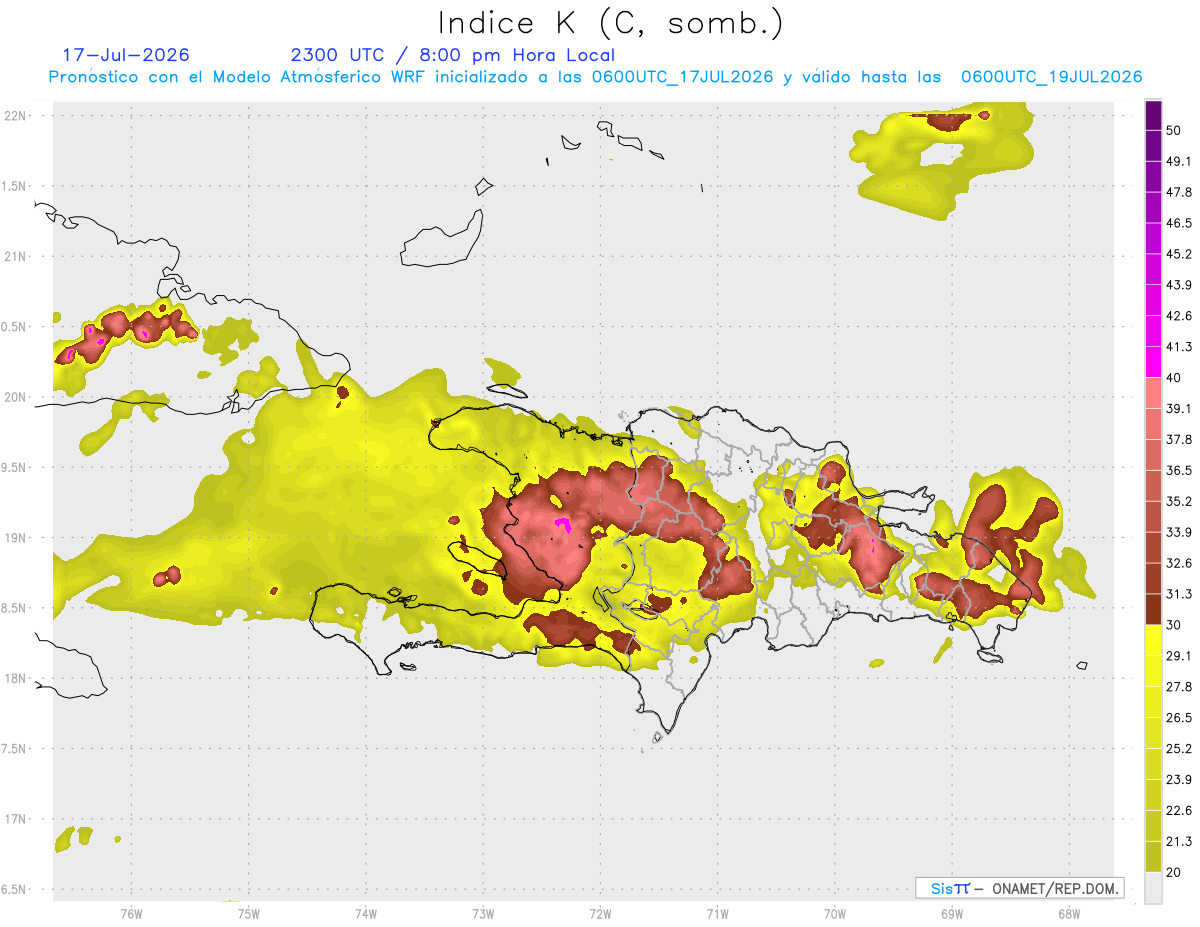This screenshot has width=1200, height=927.
Task: Click the dark purple swatch above legend value 50
Action: click(x=1153, y=116)
